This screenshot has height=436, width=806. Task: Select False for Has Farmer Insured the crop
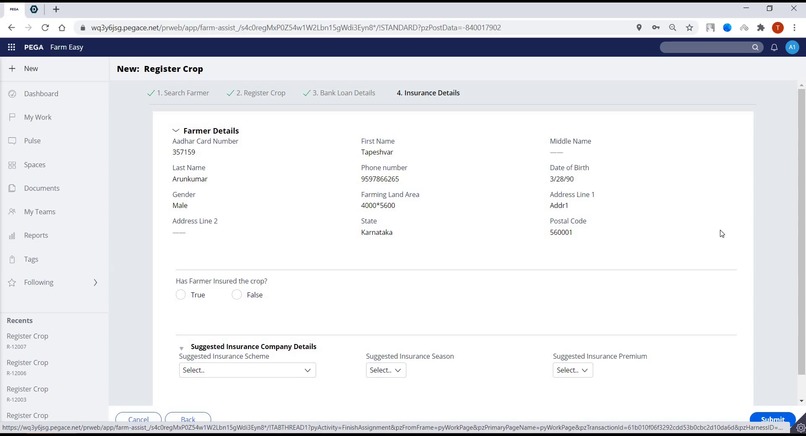(236, 295)
